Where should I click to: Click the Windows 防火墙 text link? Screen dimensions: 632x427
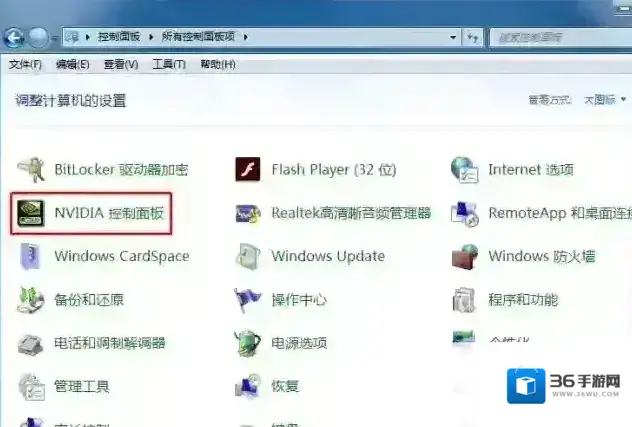(542, 256)
